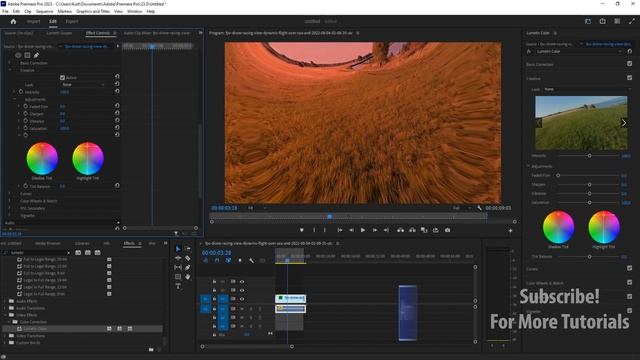640x360 pixels.
Task: Click the Highlight Tint wheel in Lumetri Color
Action: pos(604,227)
